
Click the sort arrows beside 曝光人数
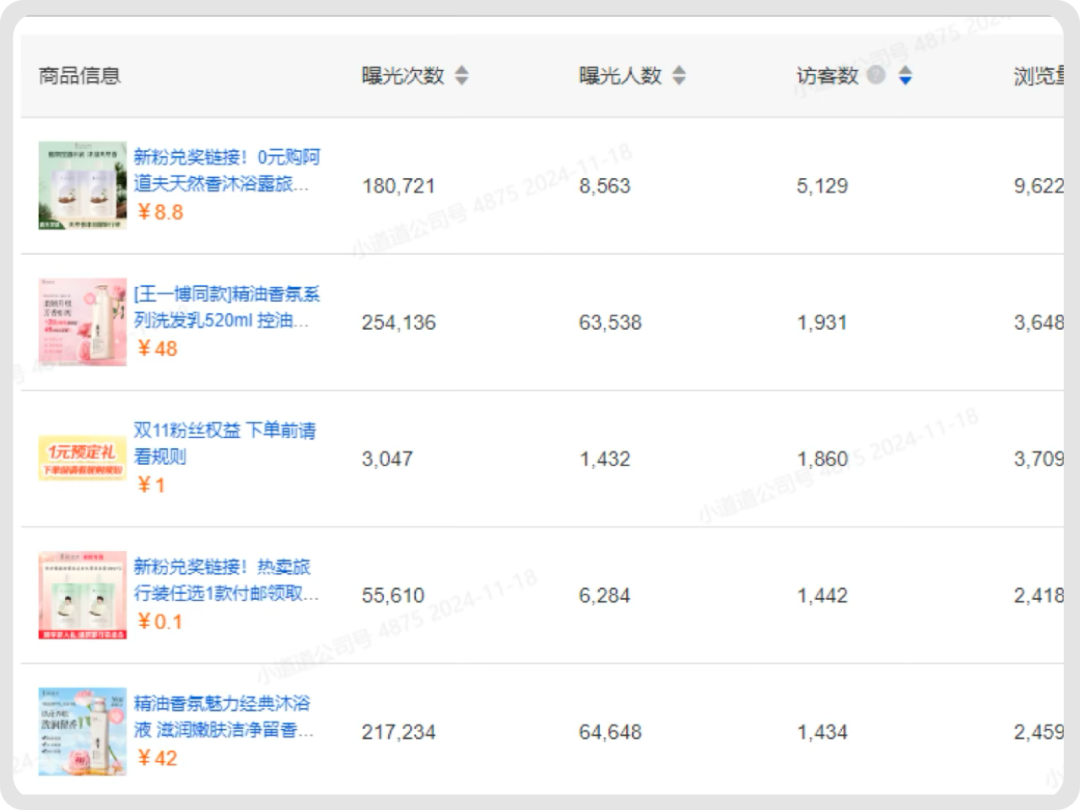pos(679,76)
